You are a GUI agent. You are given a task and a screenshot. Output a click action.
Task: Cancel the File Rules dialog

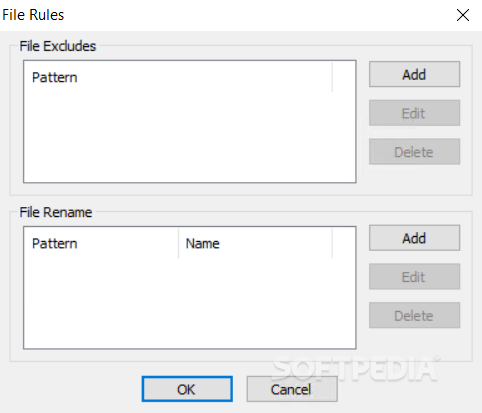[x=292, y=389]
